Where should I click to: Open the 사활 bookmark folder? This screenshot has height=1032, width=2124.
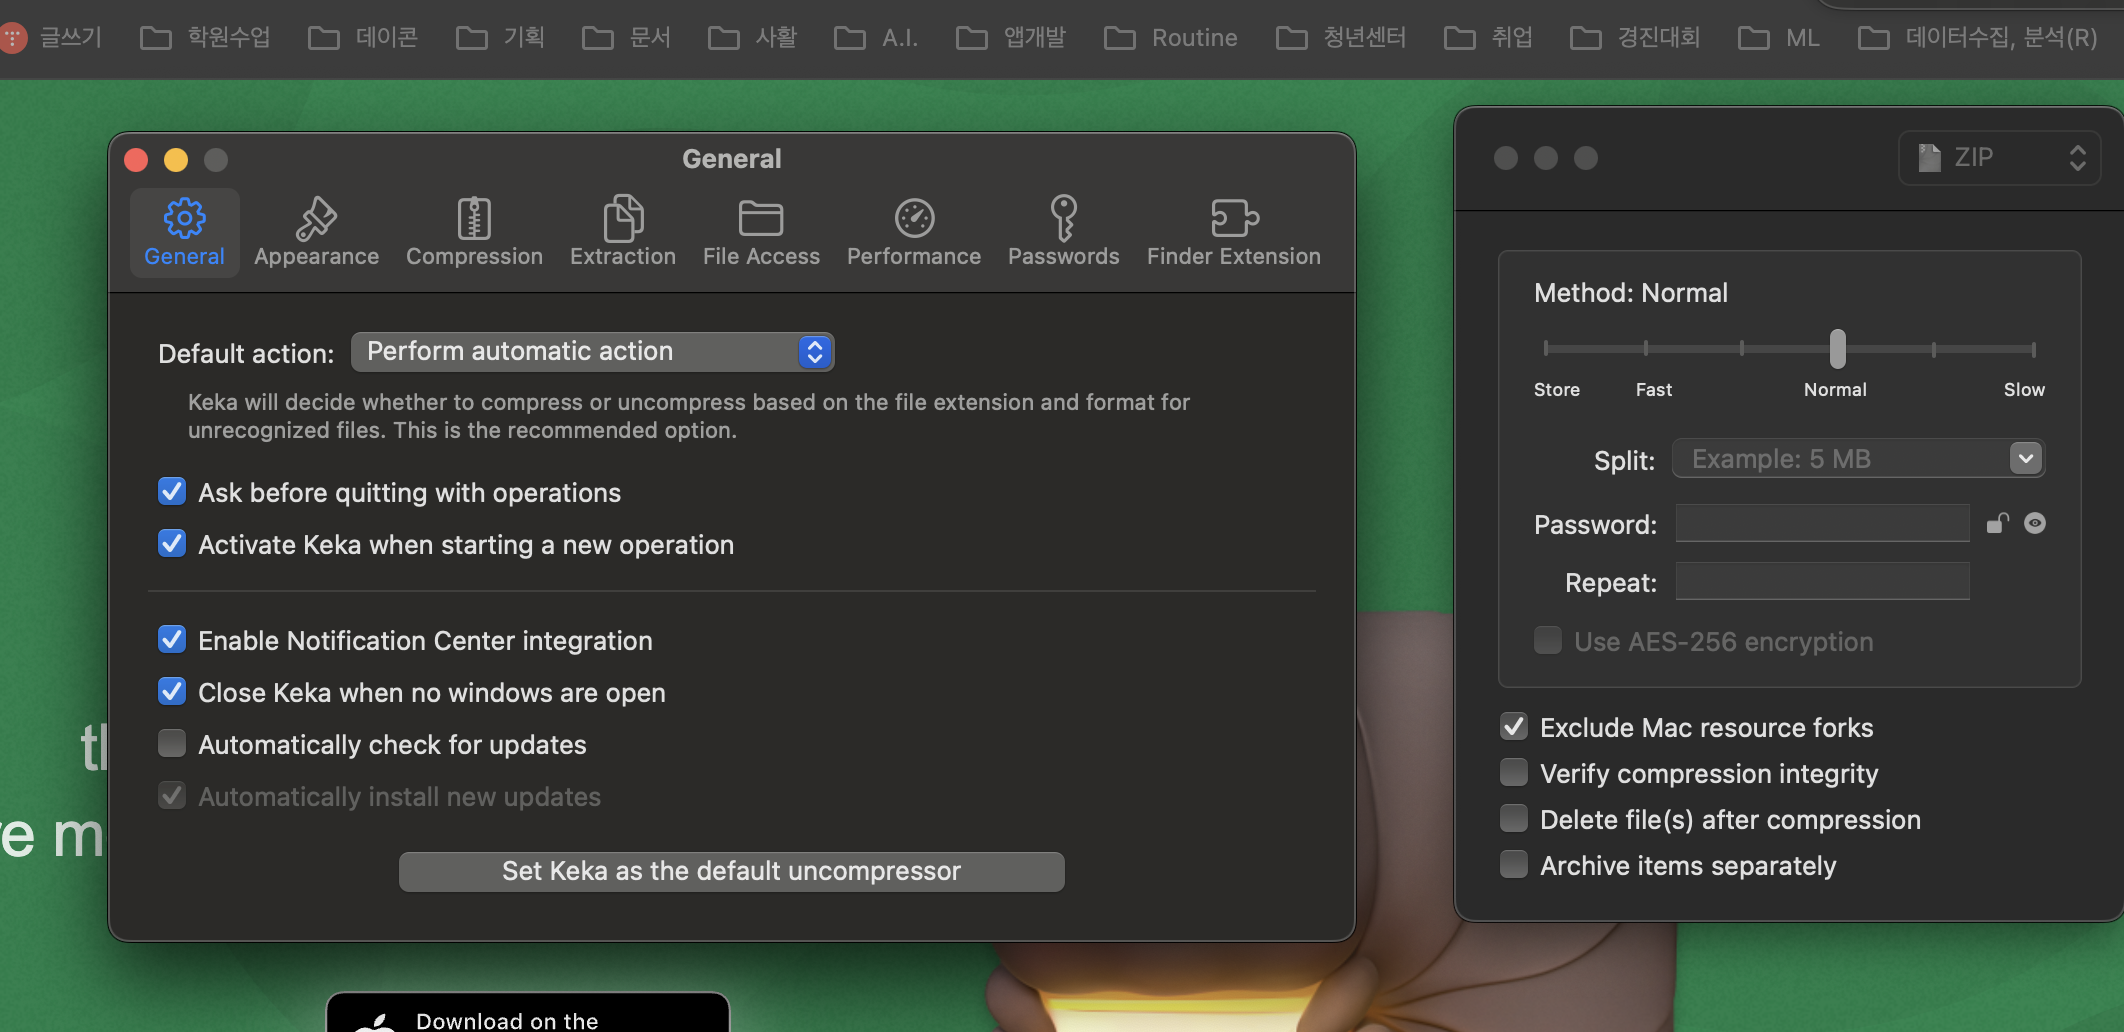(x=752, y=38)
